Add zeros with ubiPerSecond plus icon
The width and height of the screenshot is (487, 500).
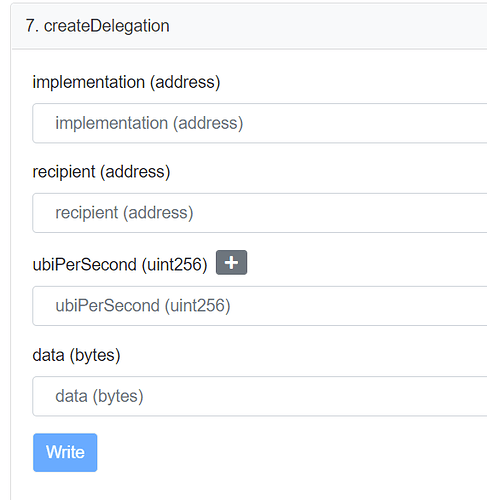[x=231, y=262]
